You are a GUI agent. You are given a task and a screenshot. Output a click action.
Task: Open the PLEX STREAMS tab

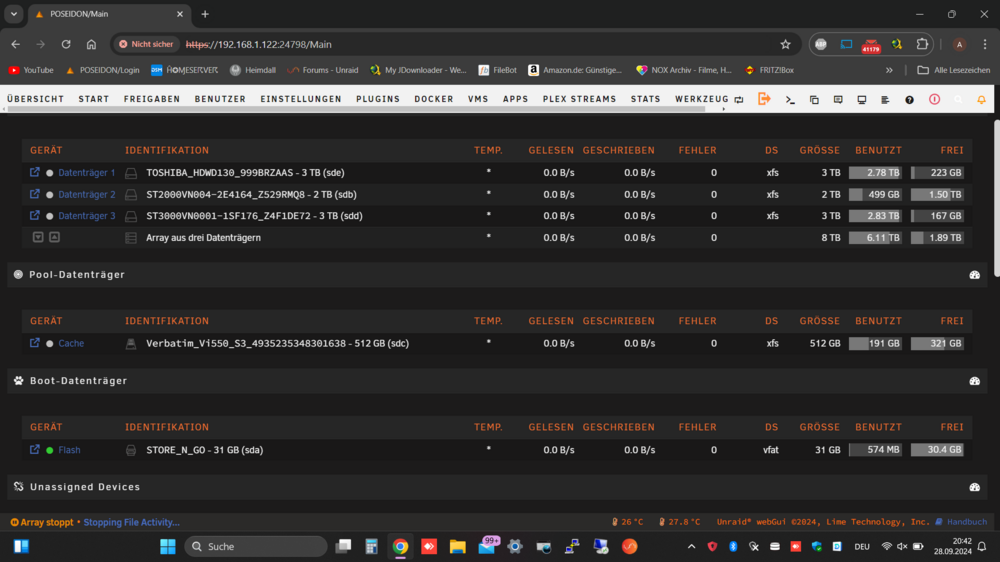tap(580, 99)
